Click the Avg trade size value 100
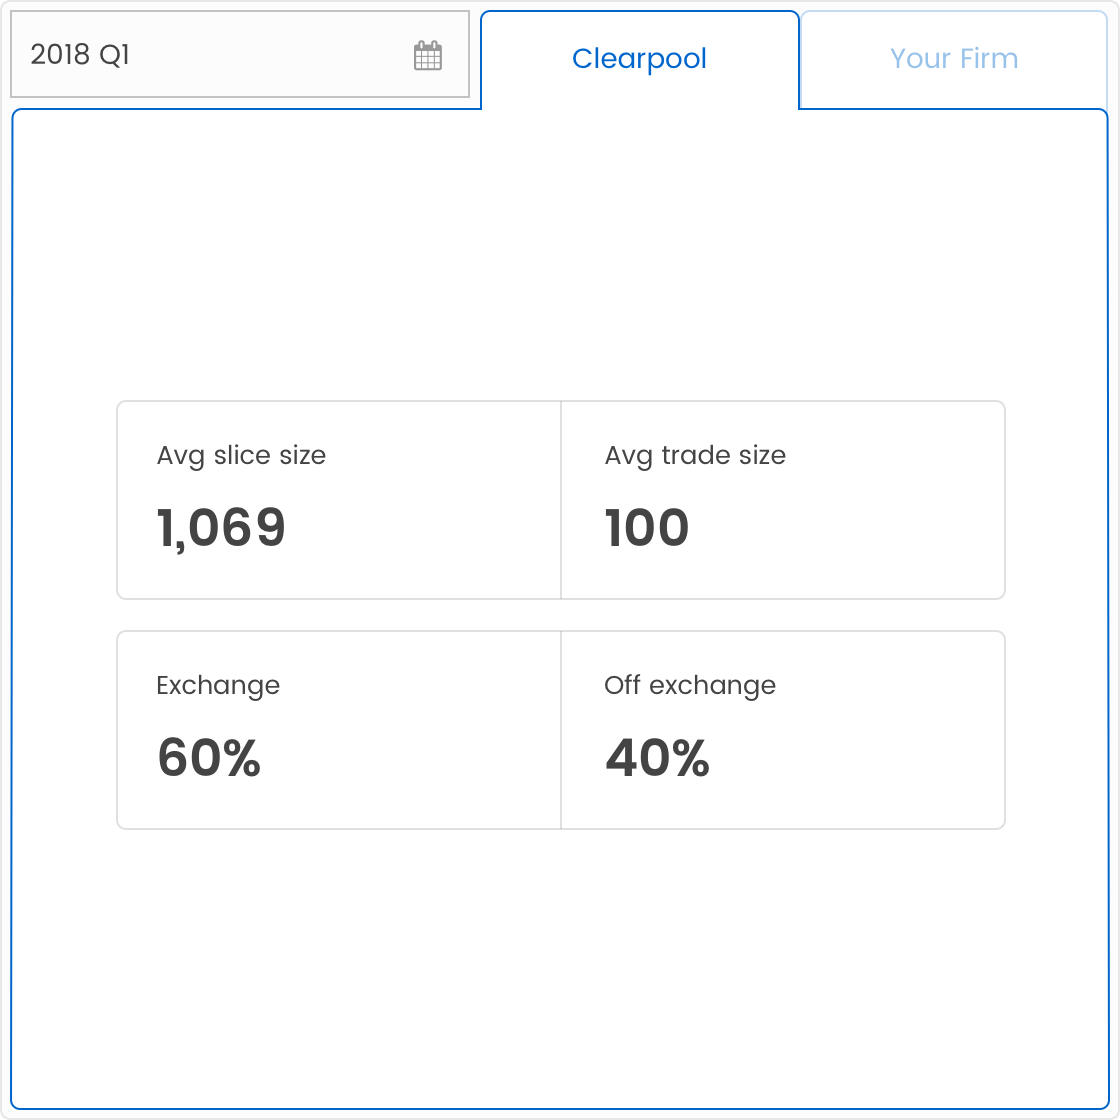This screenshot has width=1120, height=1120. pos(647,528)
